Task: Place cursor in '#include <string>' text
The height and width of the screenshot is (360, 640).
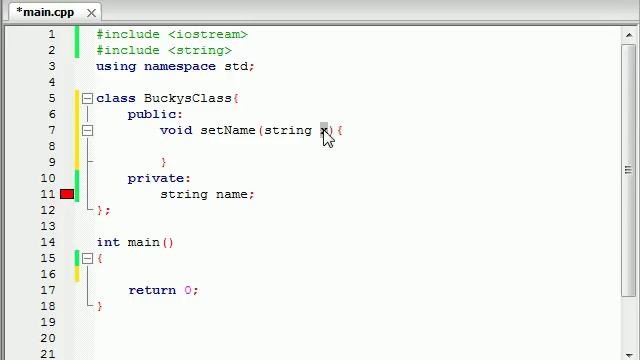Action: coord(164,50)
